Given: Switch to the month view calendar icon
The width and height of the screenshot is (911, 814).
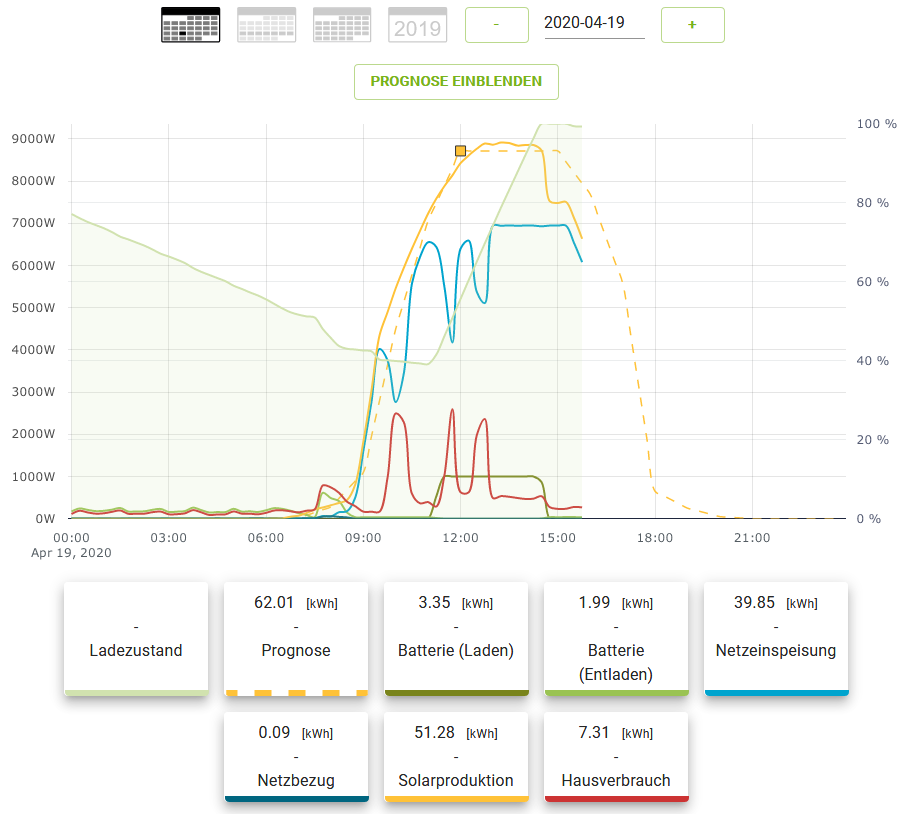Looking at the screenshot, I should (x=342, y=25).
